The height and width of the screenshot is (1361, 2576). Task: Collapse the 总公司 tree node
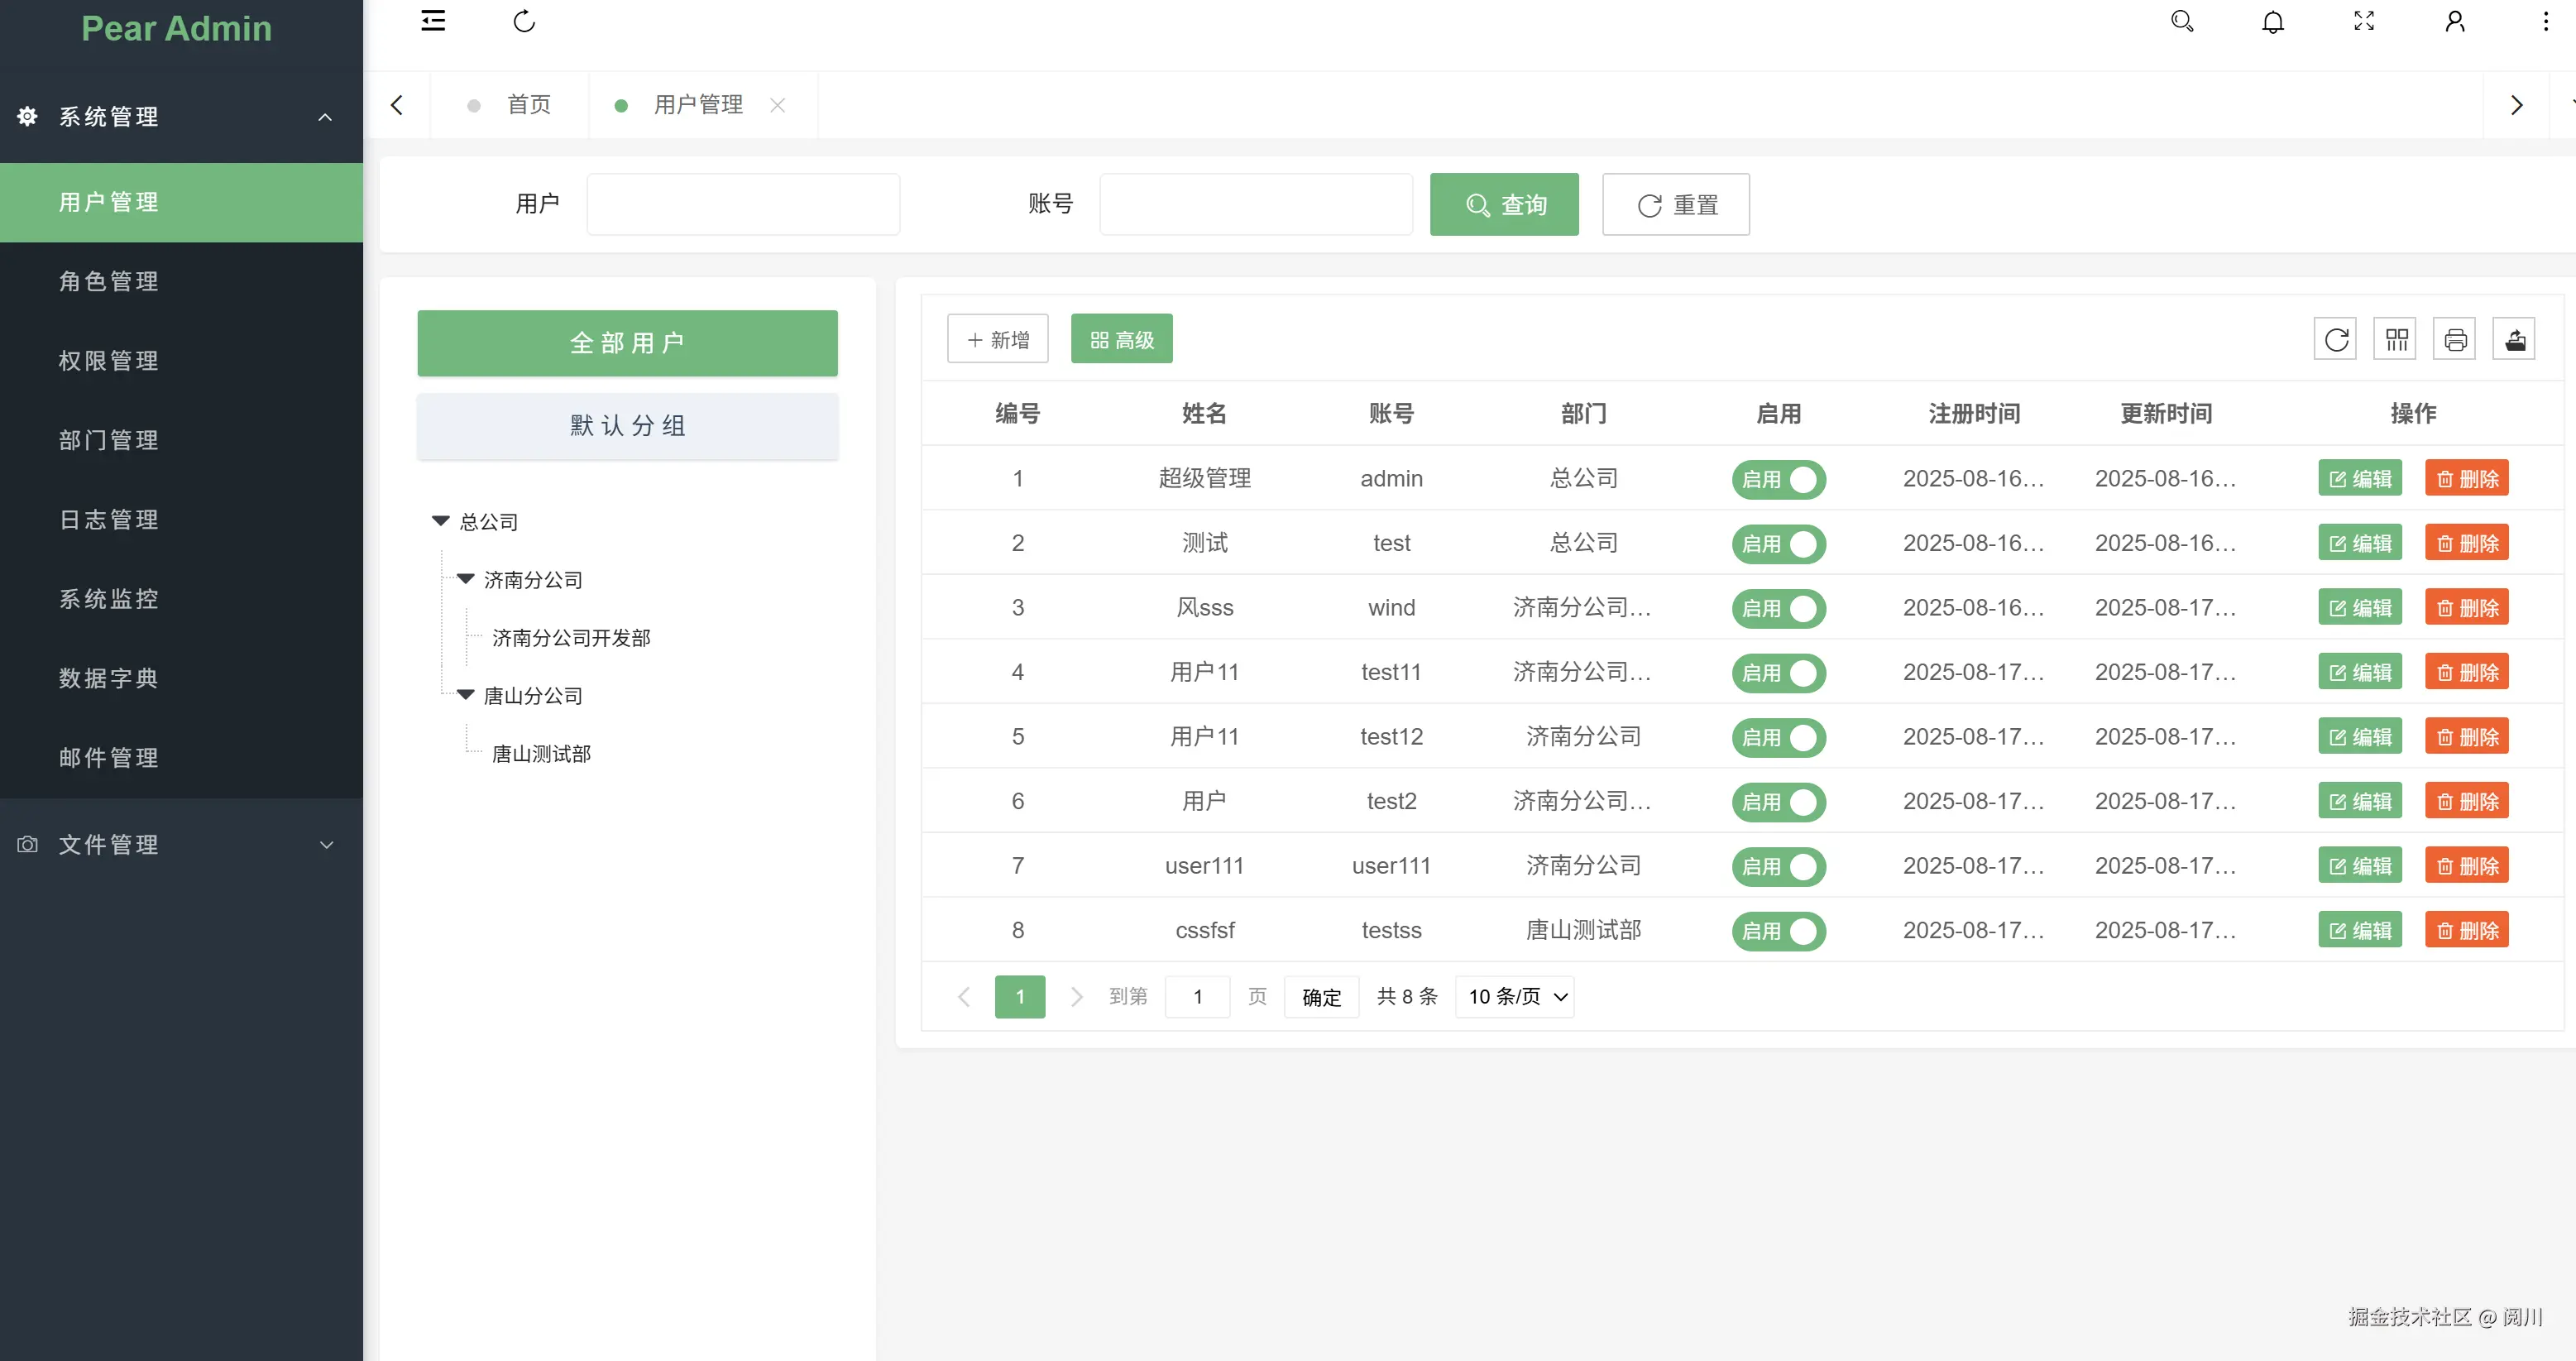[x=440, y=521]
